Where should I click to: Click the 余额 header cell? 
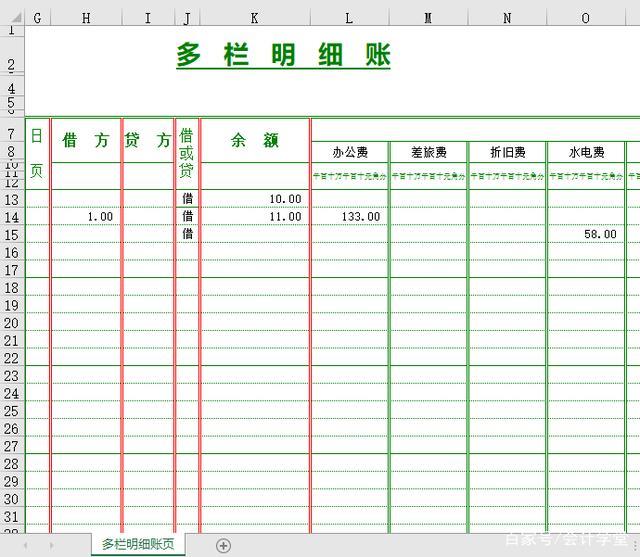click(x=255, y=141)
